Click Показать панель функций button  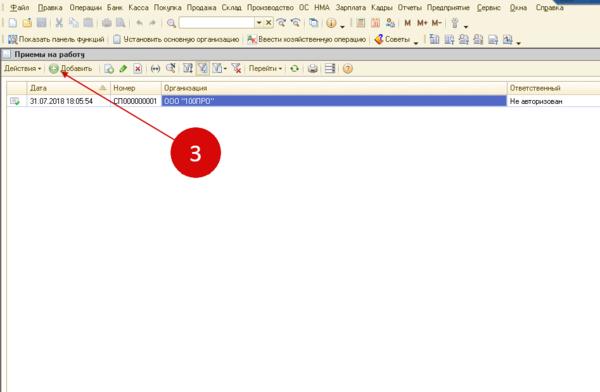(56, 39)
